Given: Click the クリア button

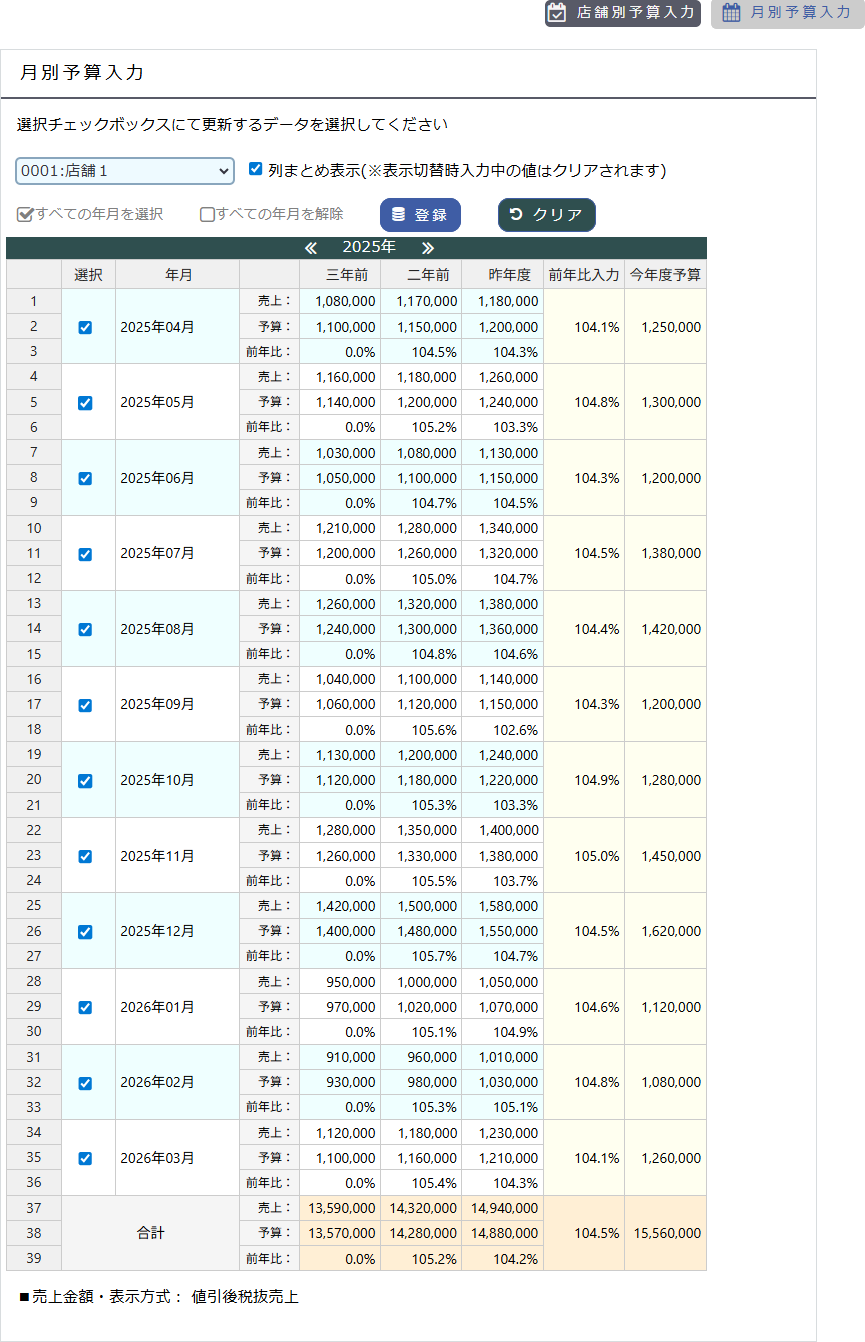Looking at the screenshot, I should point(547,215).
